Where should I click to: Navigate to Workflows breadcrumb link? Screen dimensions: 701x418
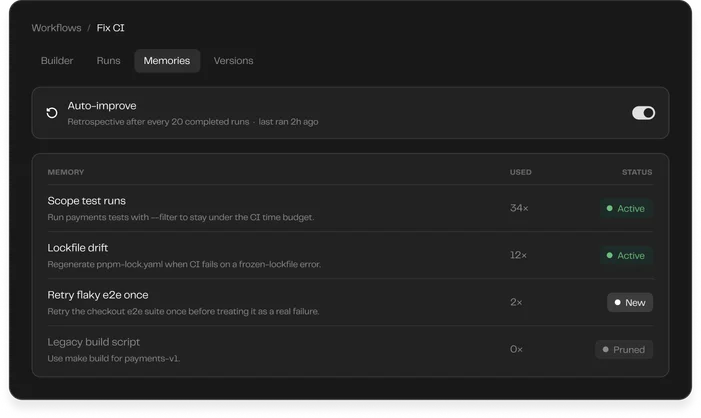tap(56, 28)
